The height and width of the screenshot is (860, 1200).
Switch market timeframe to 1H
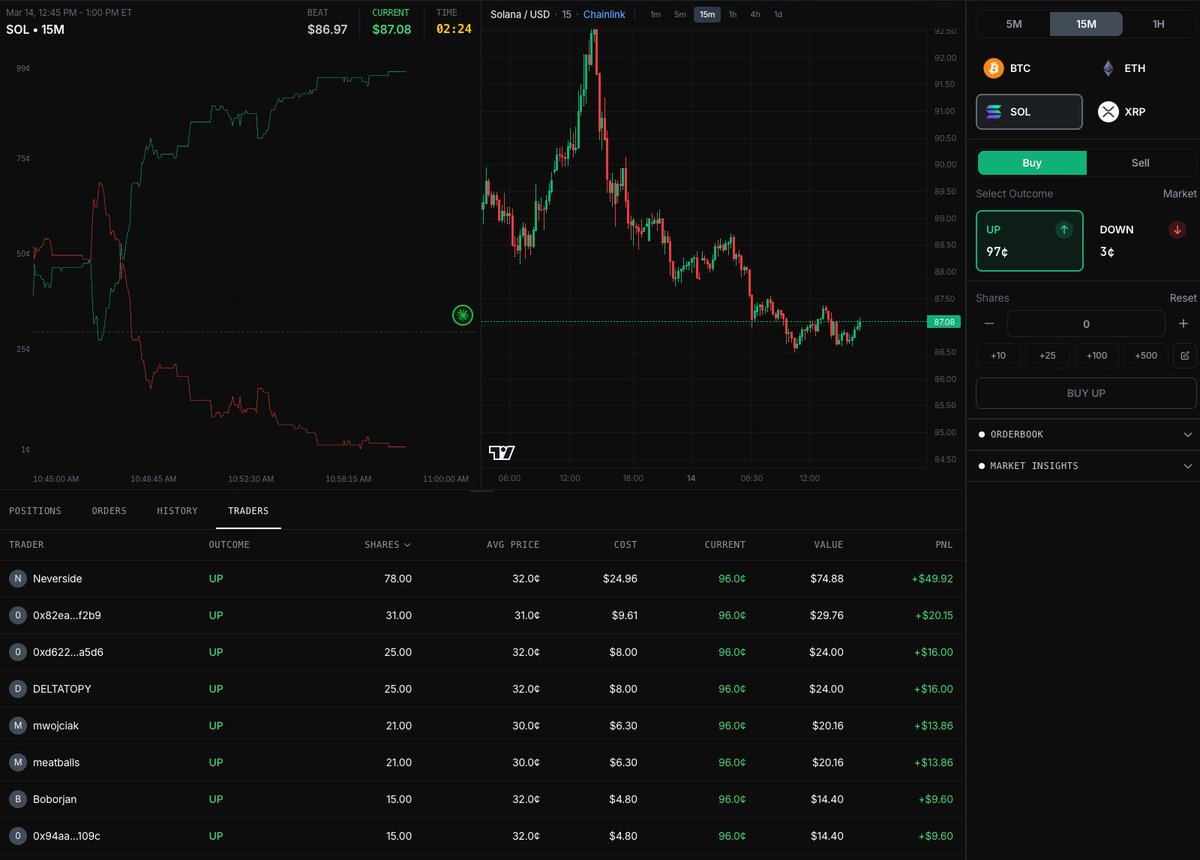pyautogui.click(x=1159, y=24)
